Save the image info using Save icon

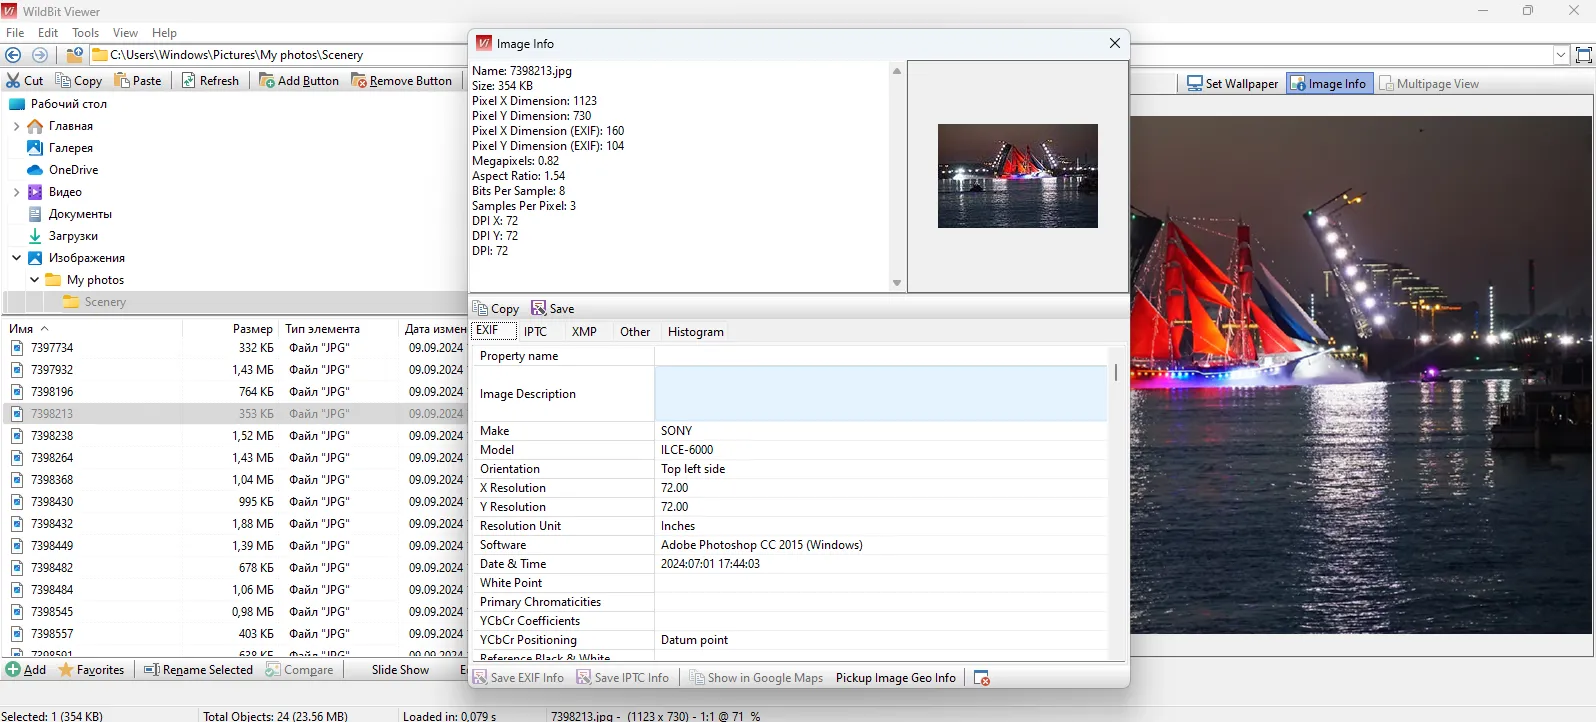pos(539,309)
